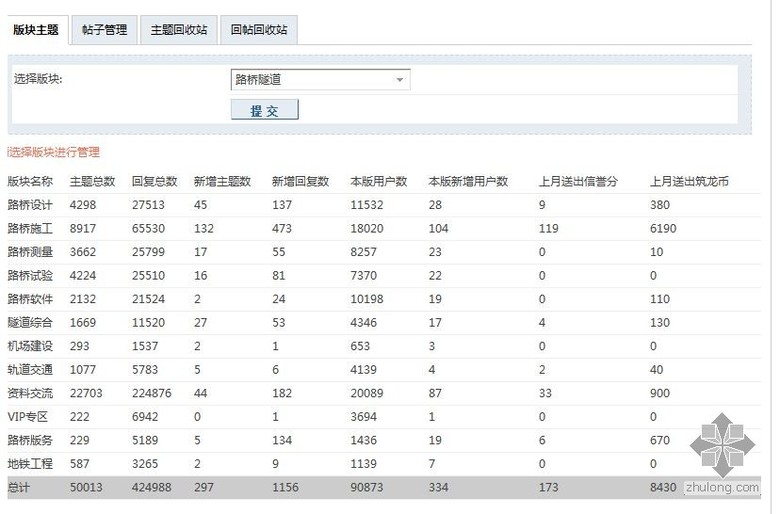Image resolution: width=780 pixels, height=514 pixels.
Task: Select the 路桥设计 board row
Action: [x=30, y=205]
